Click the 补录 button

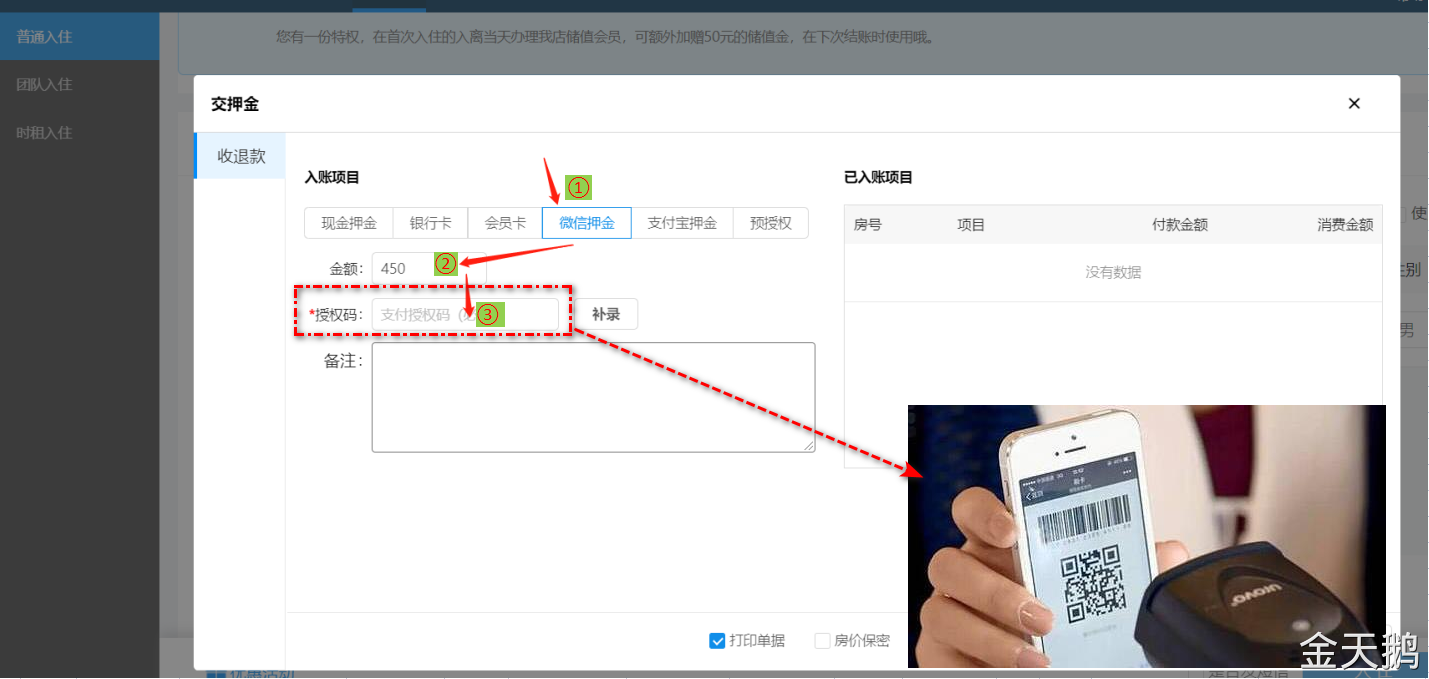click(606, 314)
